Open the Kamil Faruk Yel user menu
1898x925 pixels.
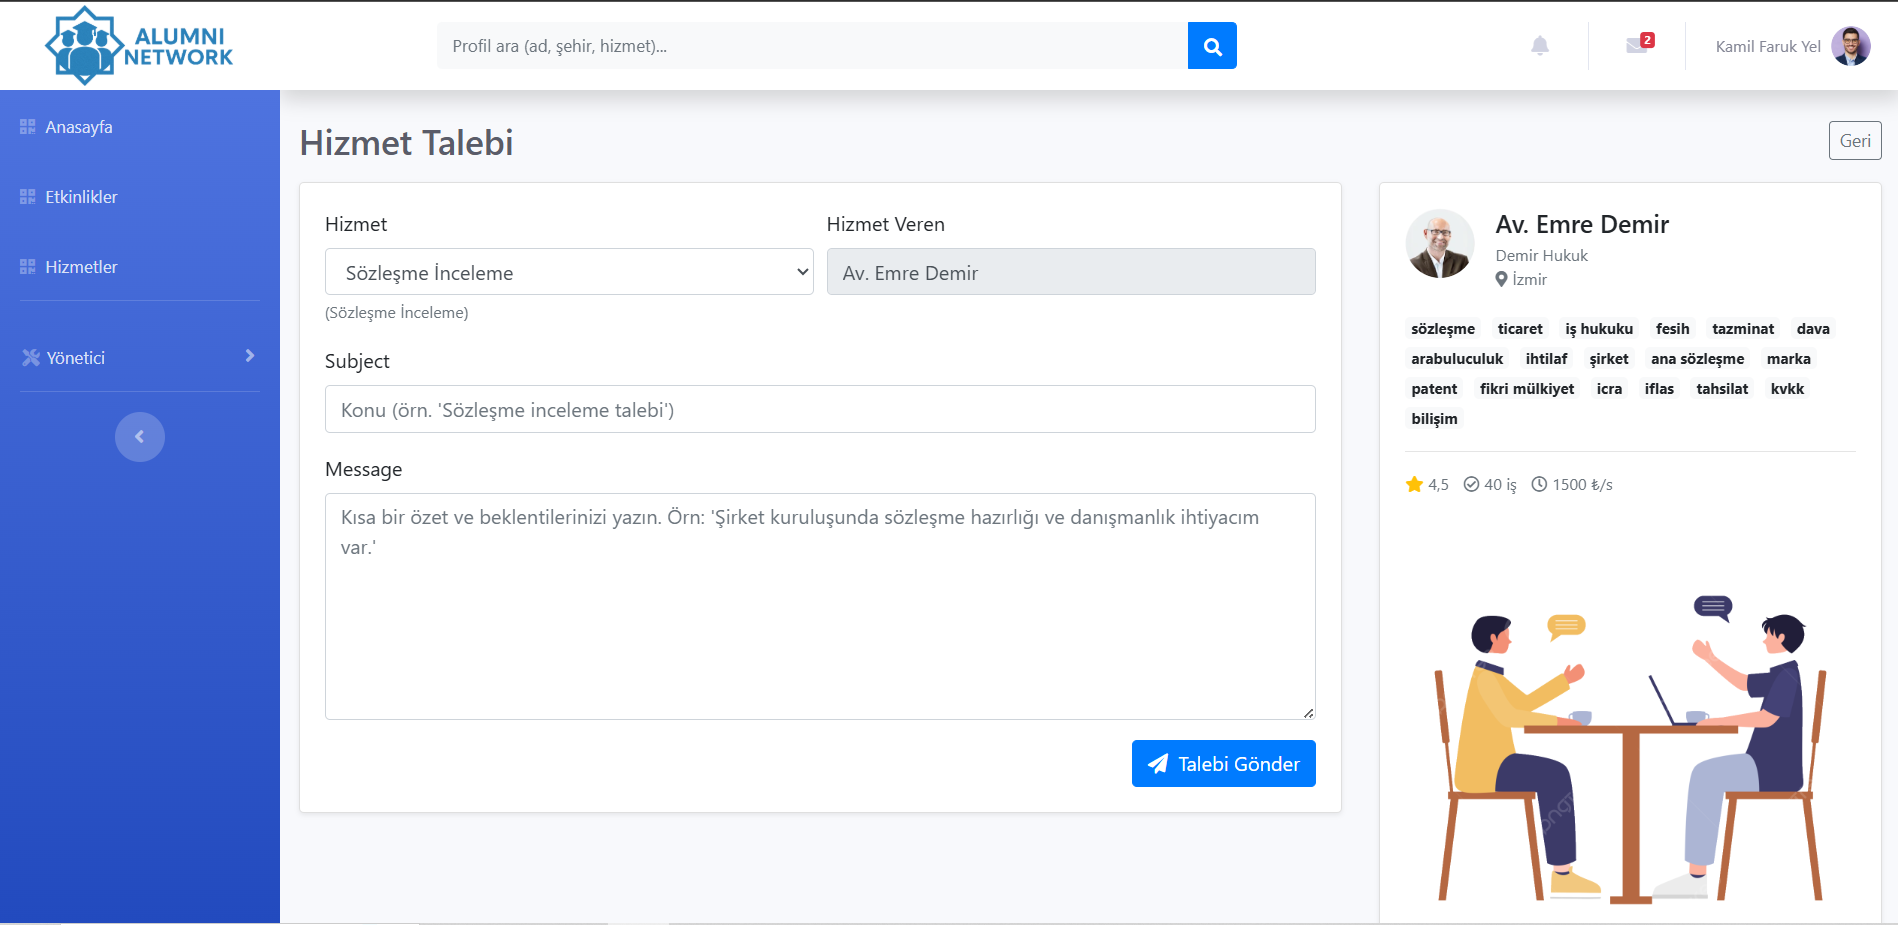[x=1768, y=47]
